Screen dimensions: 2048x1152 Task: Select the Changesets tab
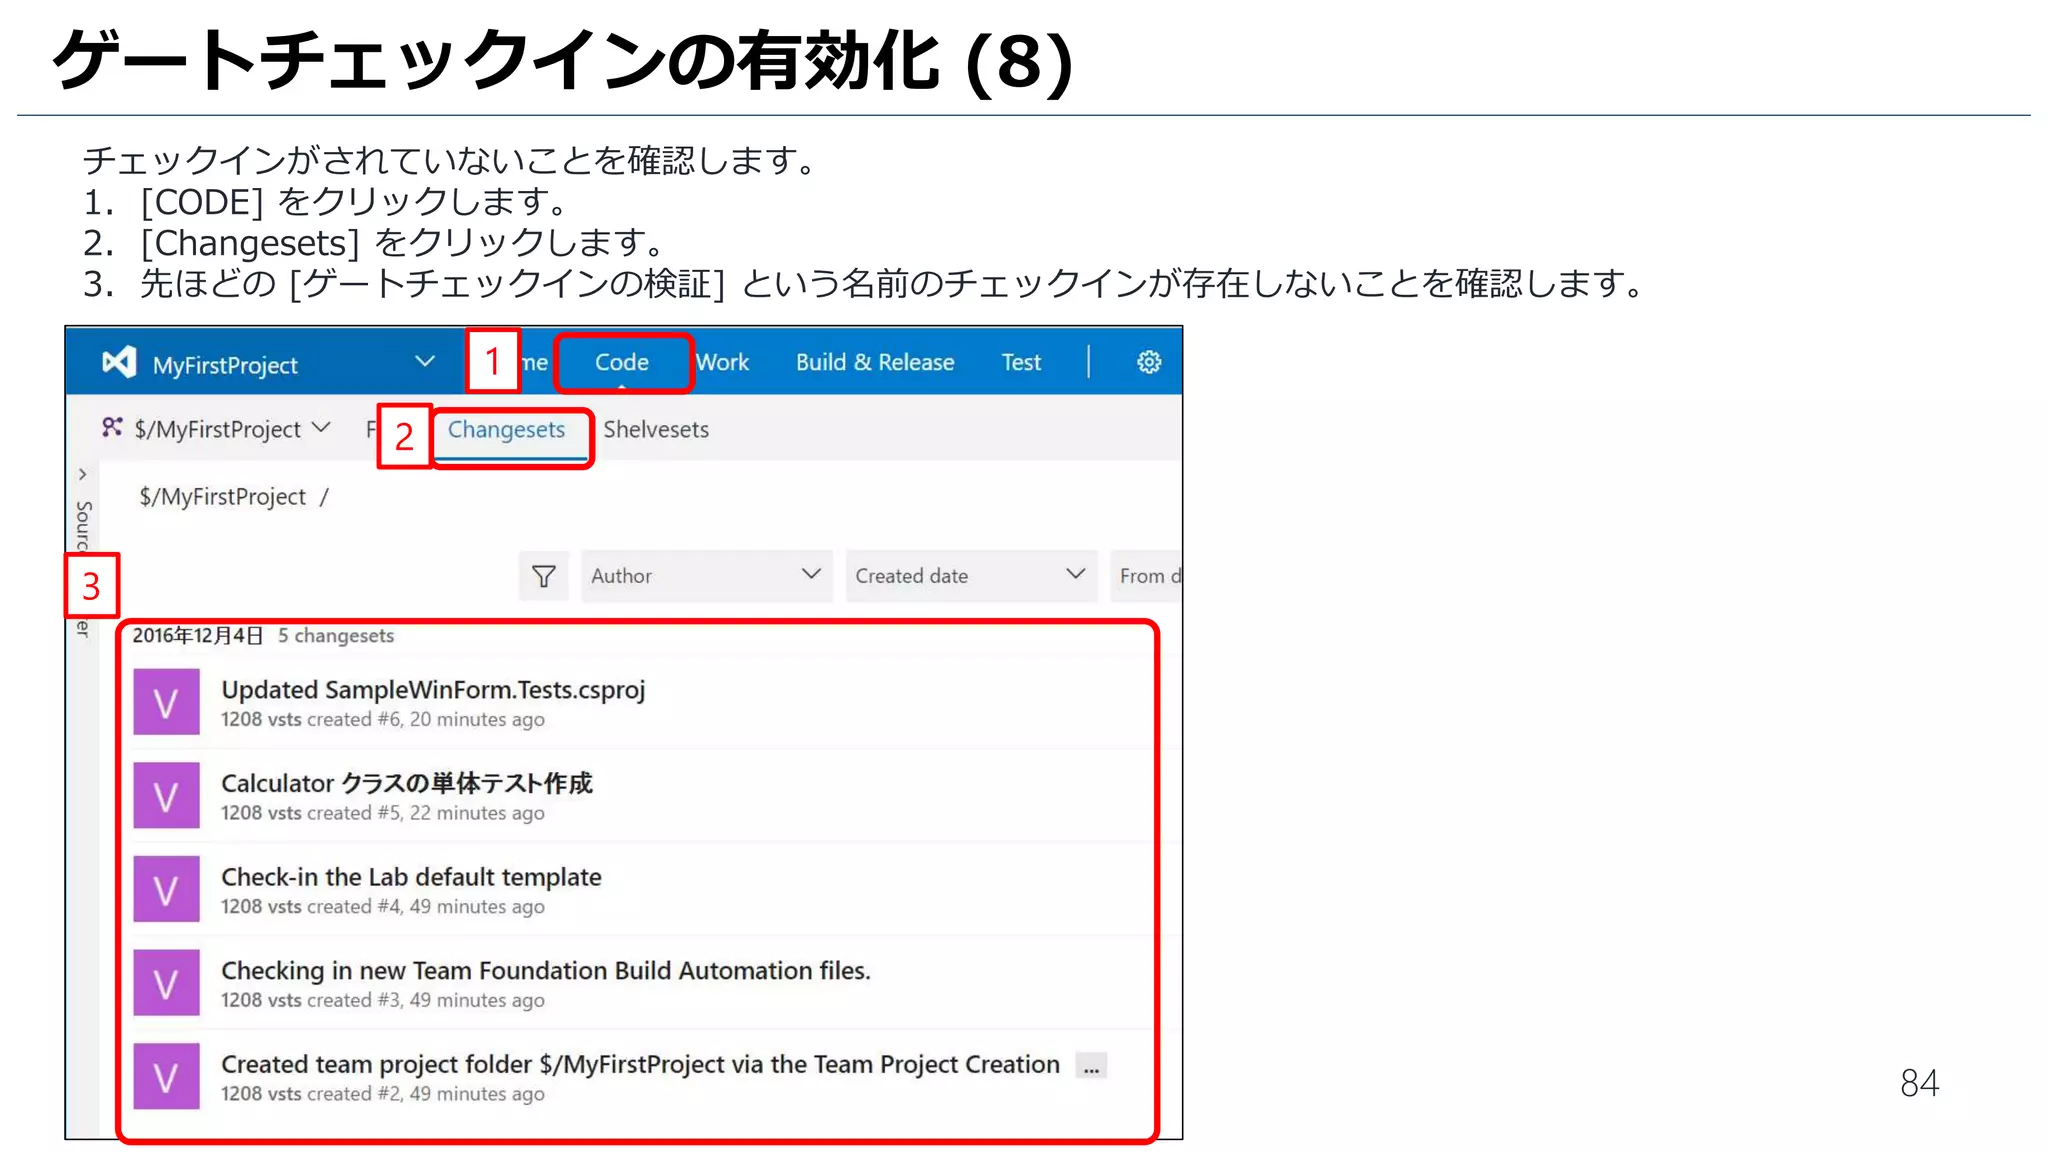click(x=507, y=430)
